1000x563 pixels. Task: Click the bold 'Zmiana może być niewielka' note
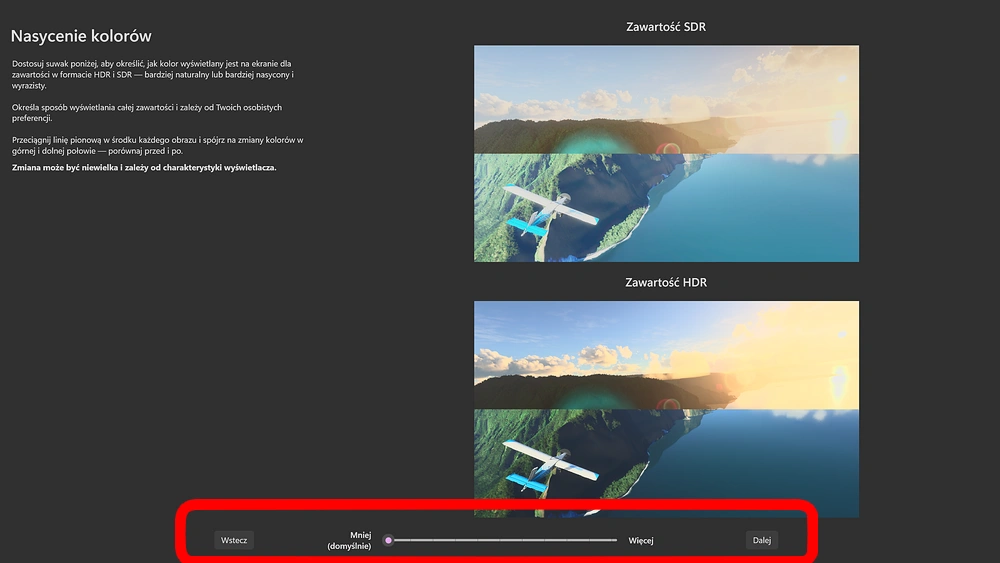[x=144, y=168]
